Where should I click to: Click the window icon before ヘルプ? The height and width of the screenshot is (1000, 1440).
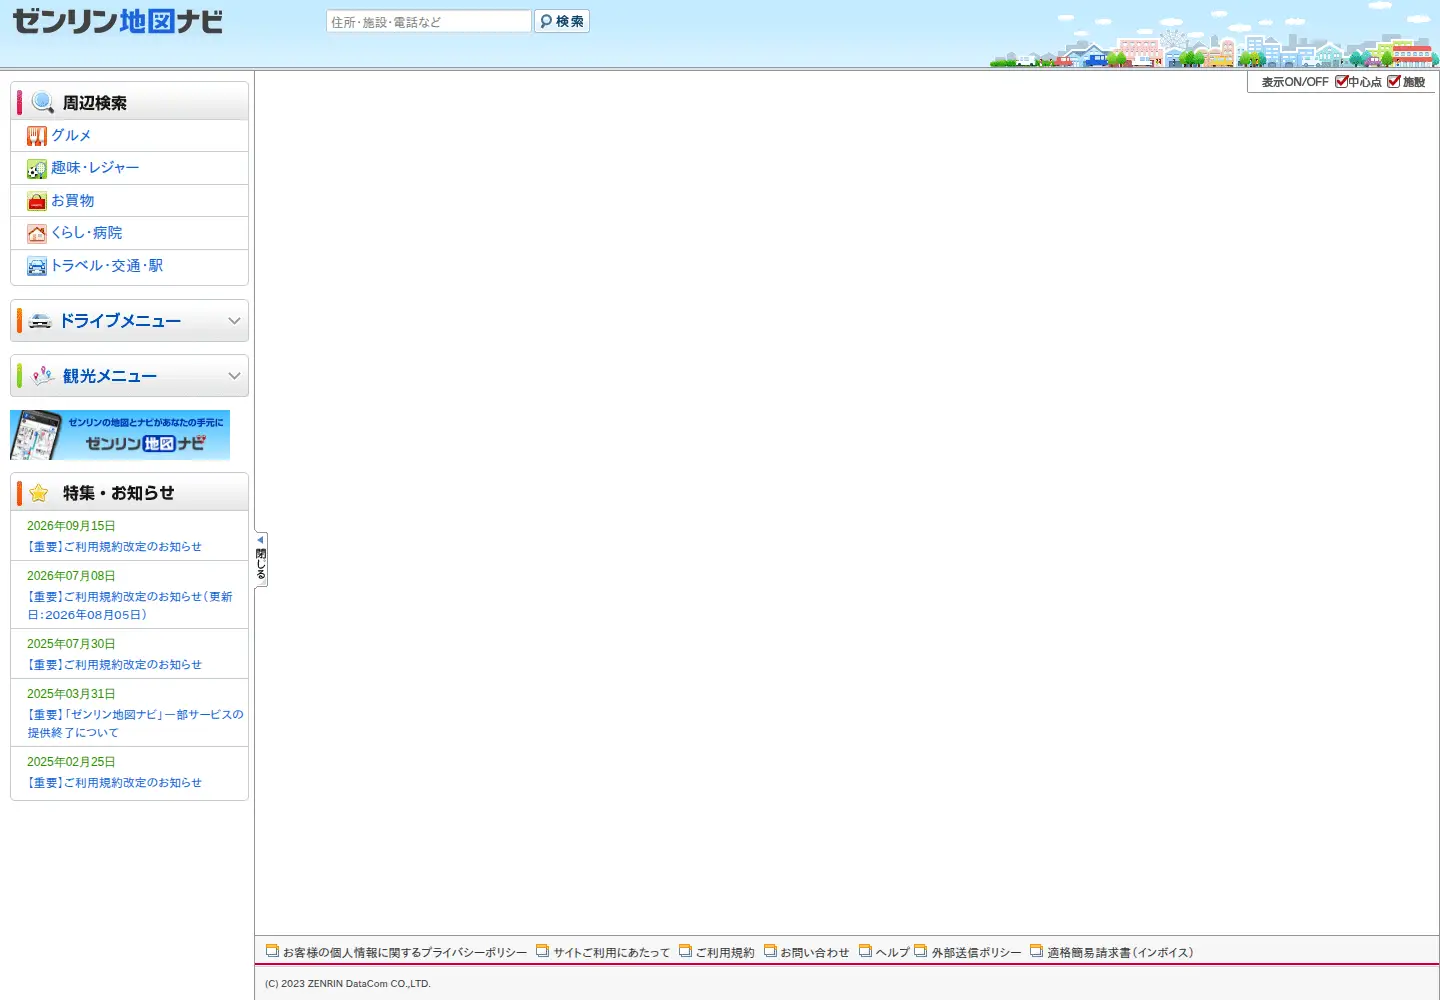coord(865,951)
